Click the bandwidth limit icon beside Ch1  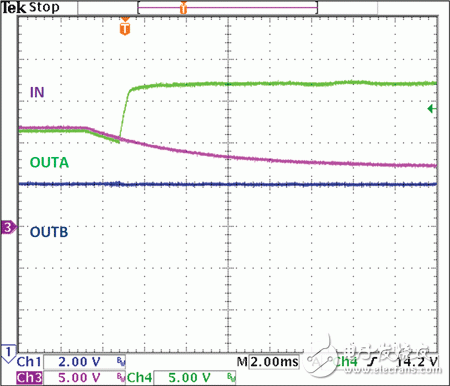(121, 361)
